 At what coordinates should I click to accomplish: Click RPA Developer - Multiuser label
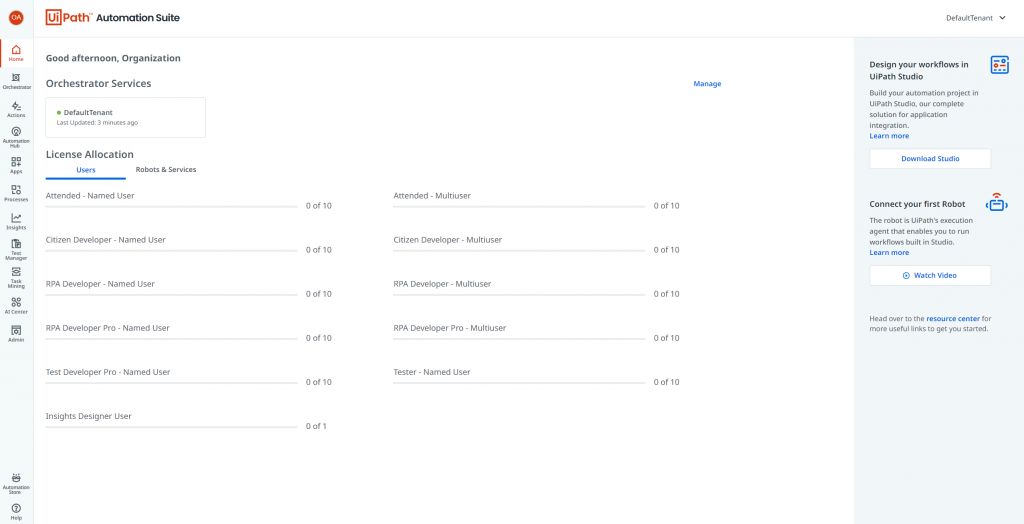tap(442, 284)
